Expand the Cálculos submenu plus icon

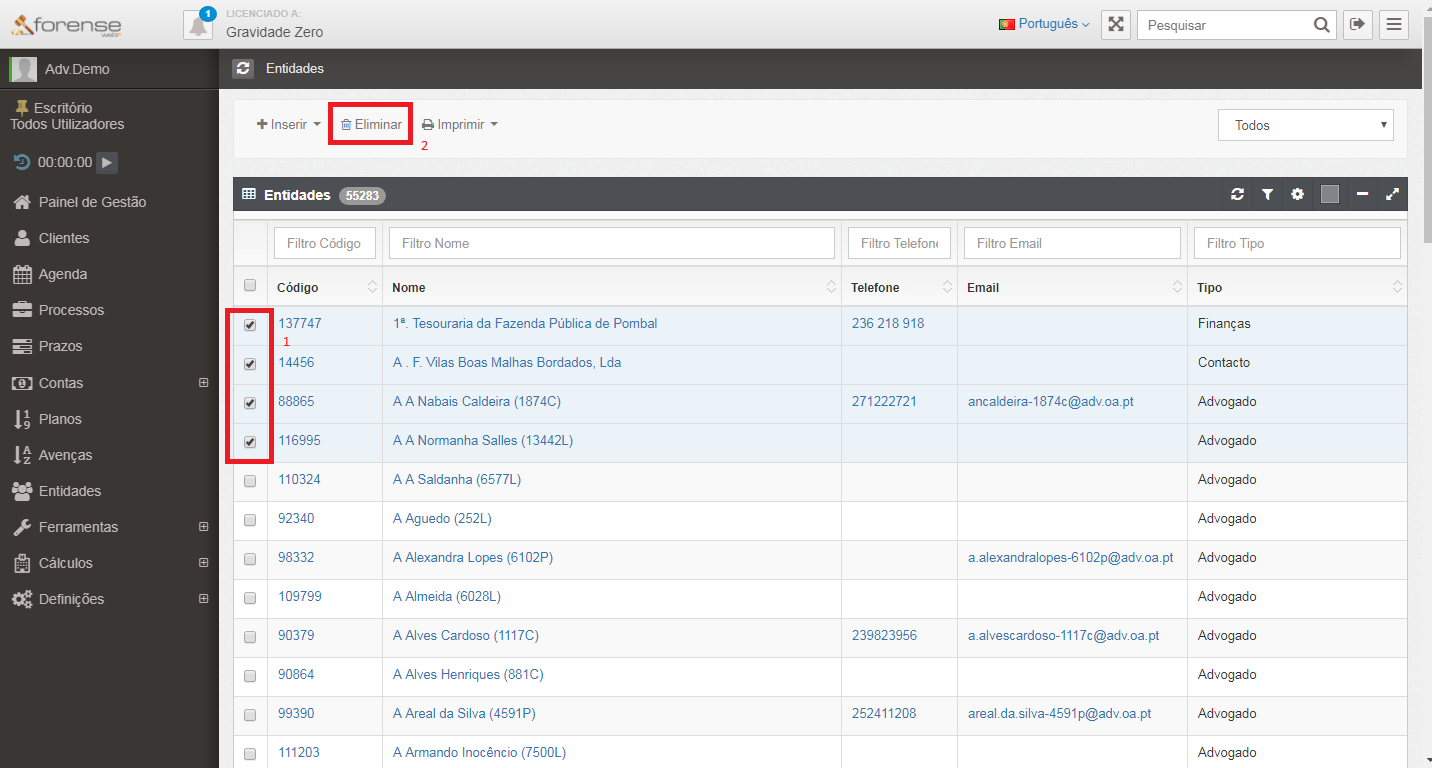(x=204, y=563)
